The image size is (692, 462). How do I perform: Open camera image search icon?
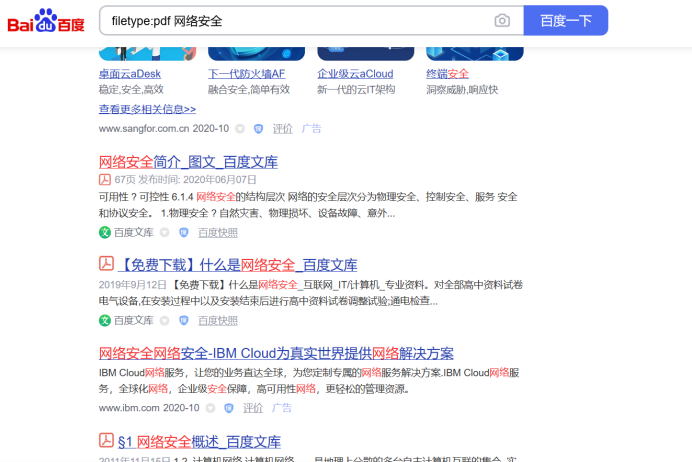[x=502, y=21]
